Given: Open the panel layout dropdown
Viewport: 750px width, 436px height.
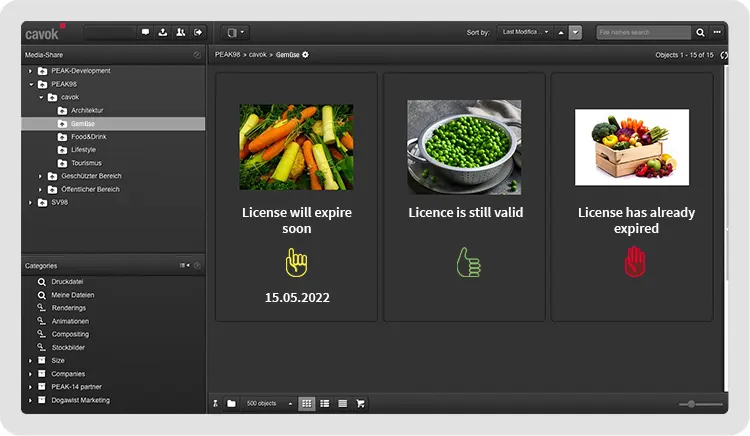Looking at the screenshot, I should click(x=235, y=33).
